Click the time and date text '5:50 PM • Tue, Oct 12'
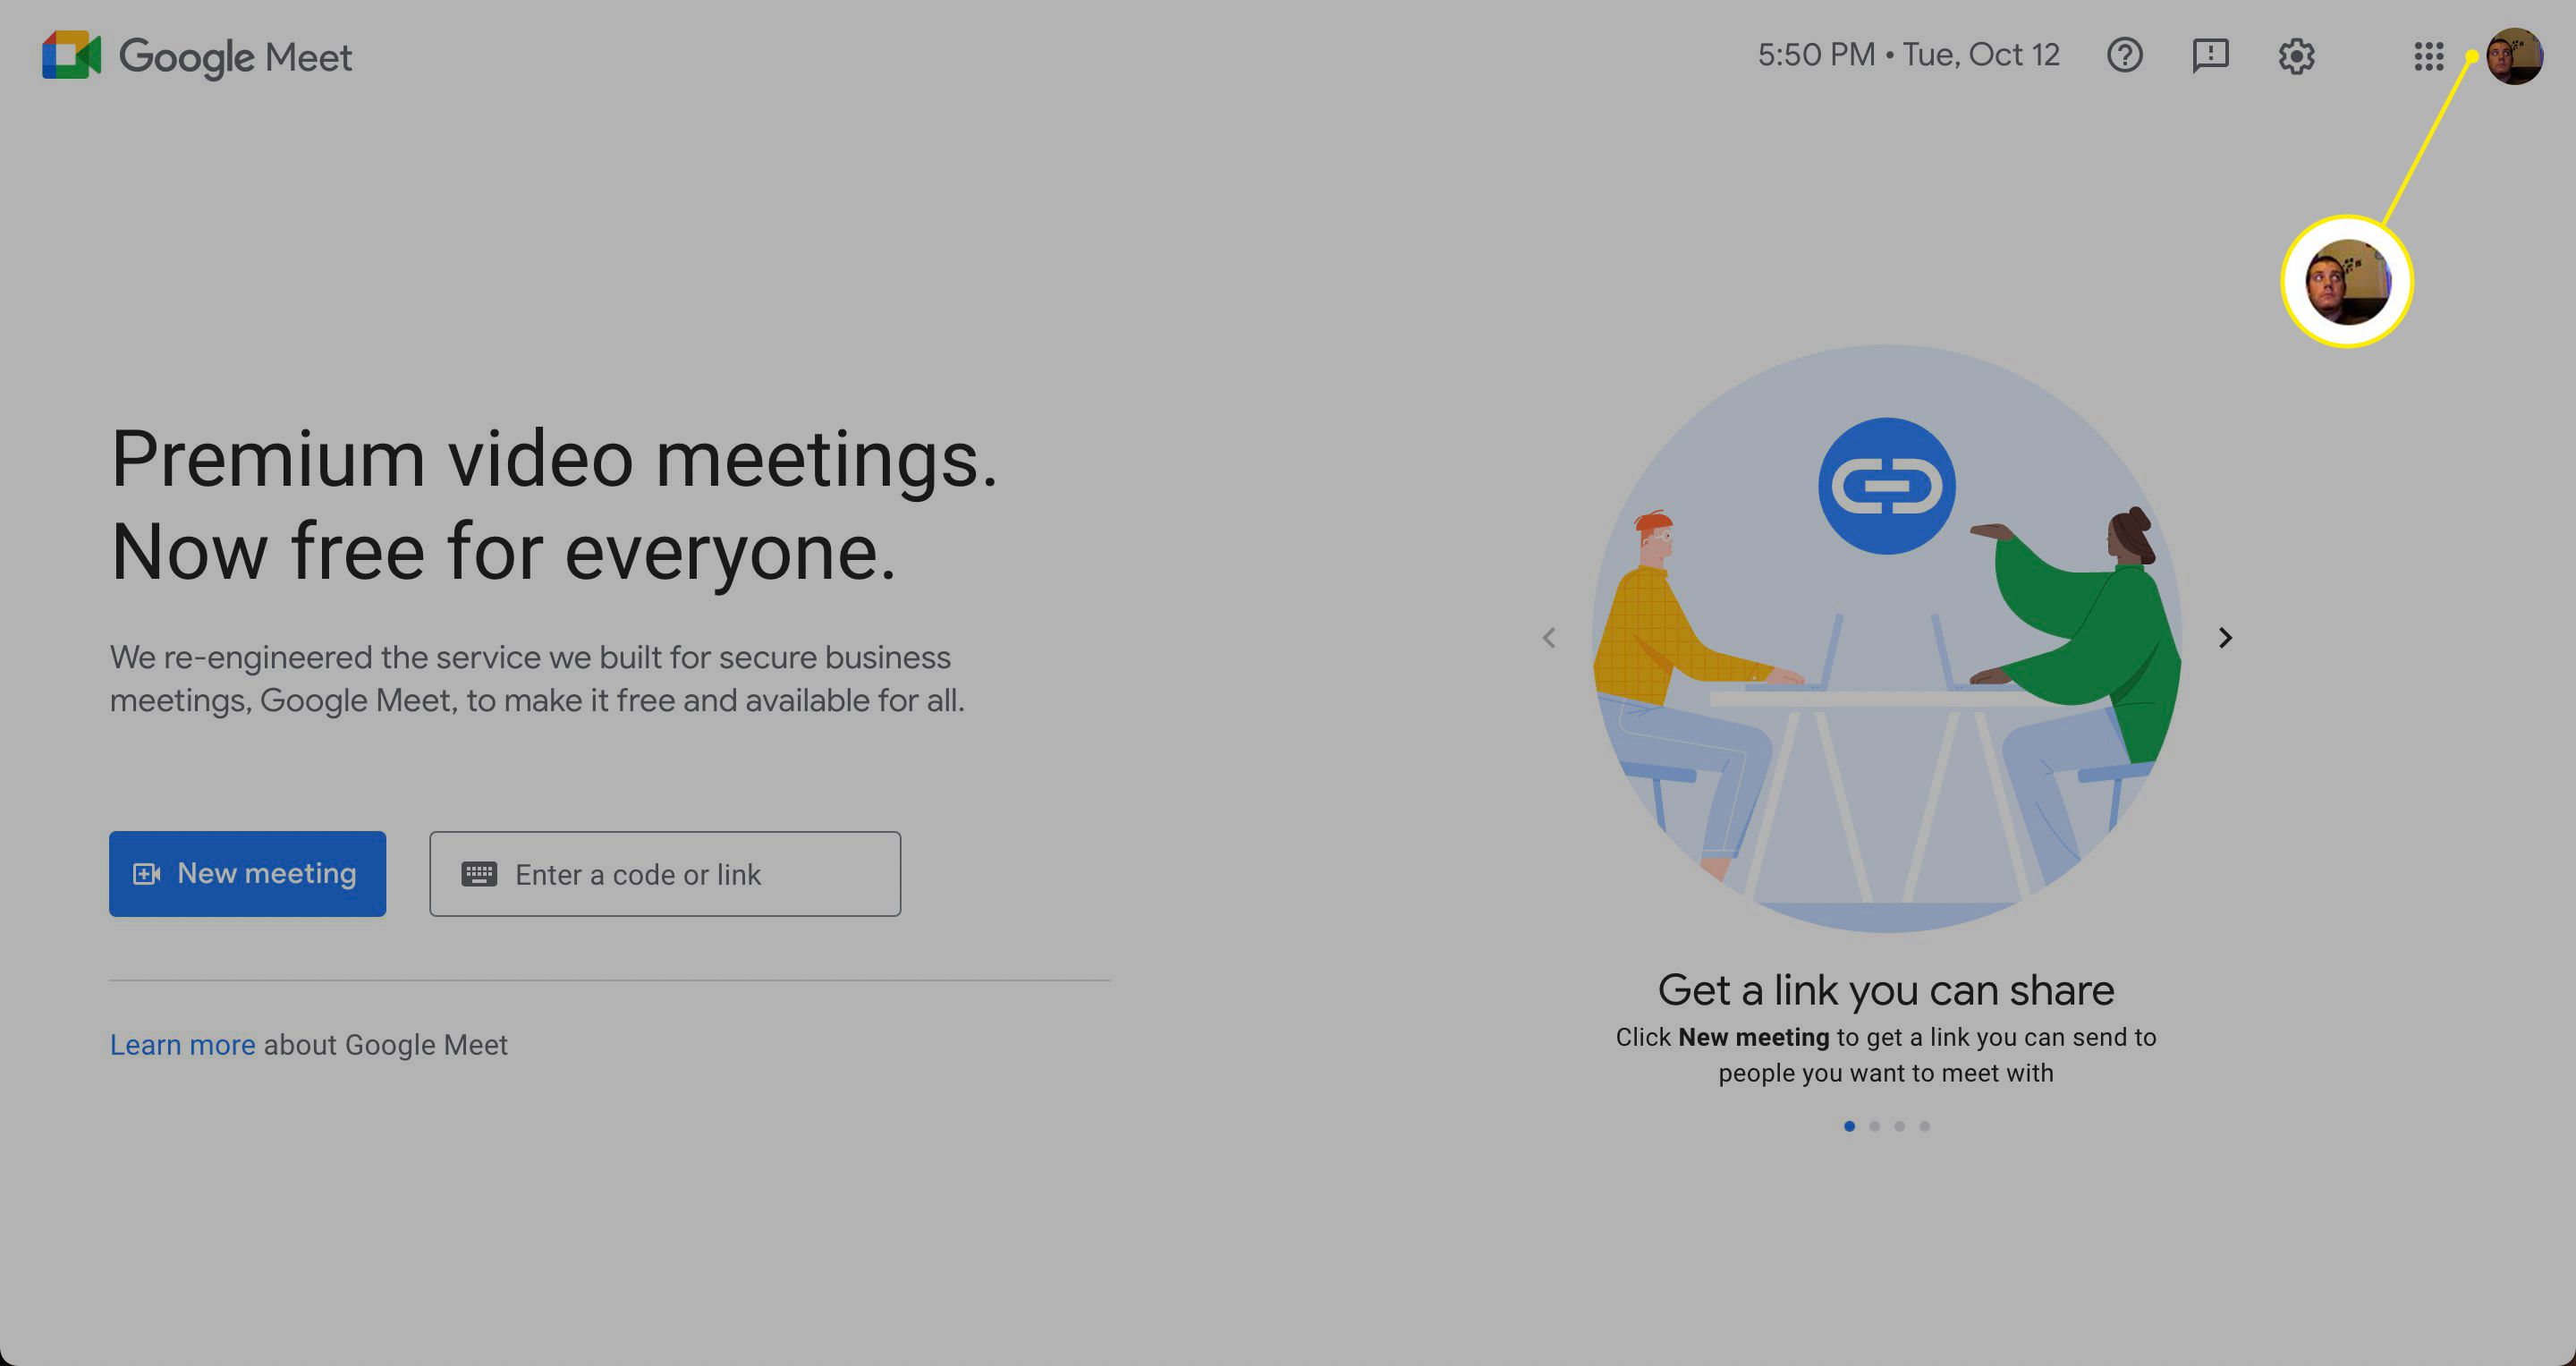 (1908, 55)
